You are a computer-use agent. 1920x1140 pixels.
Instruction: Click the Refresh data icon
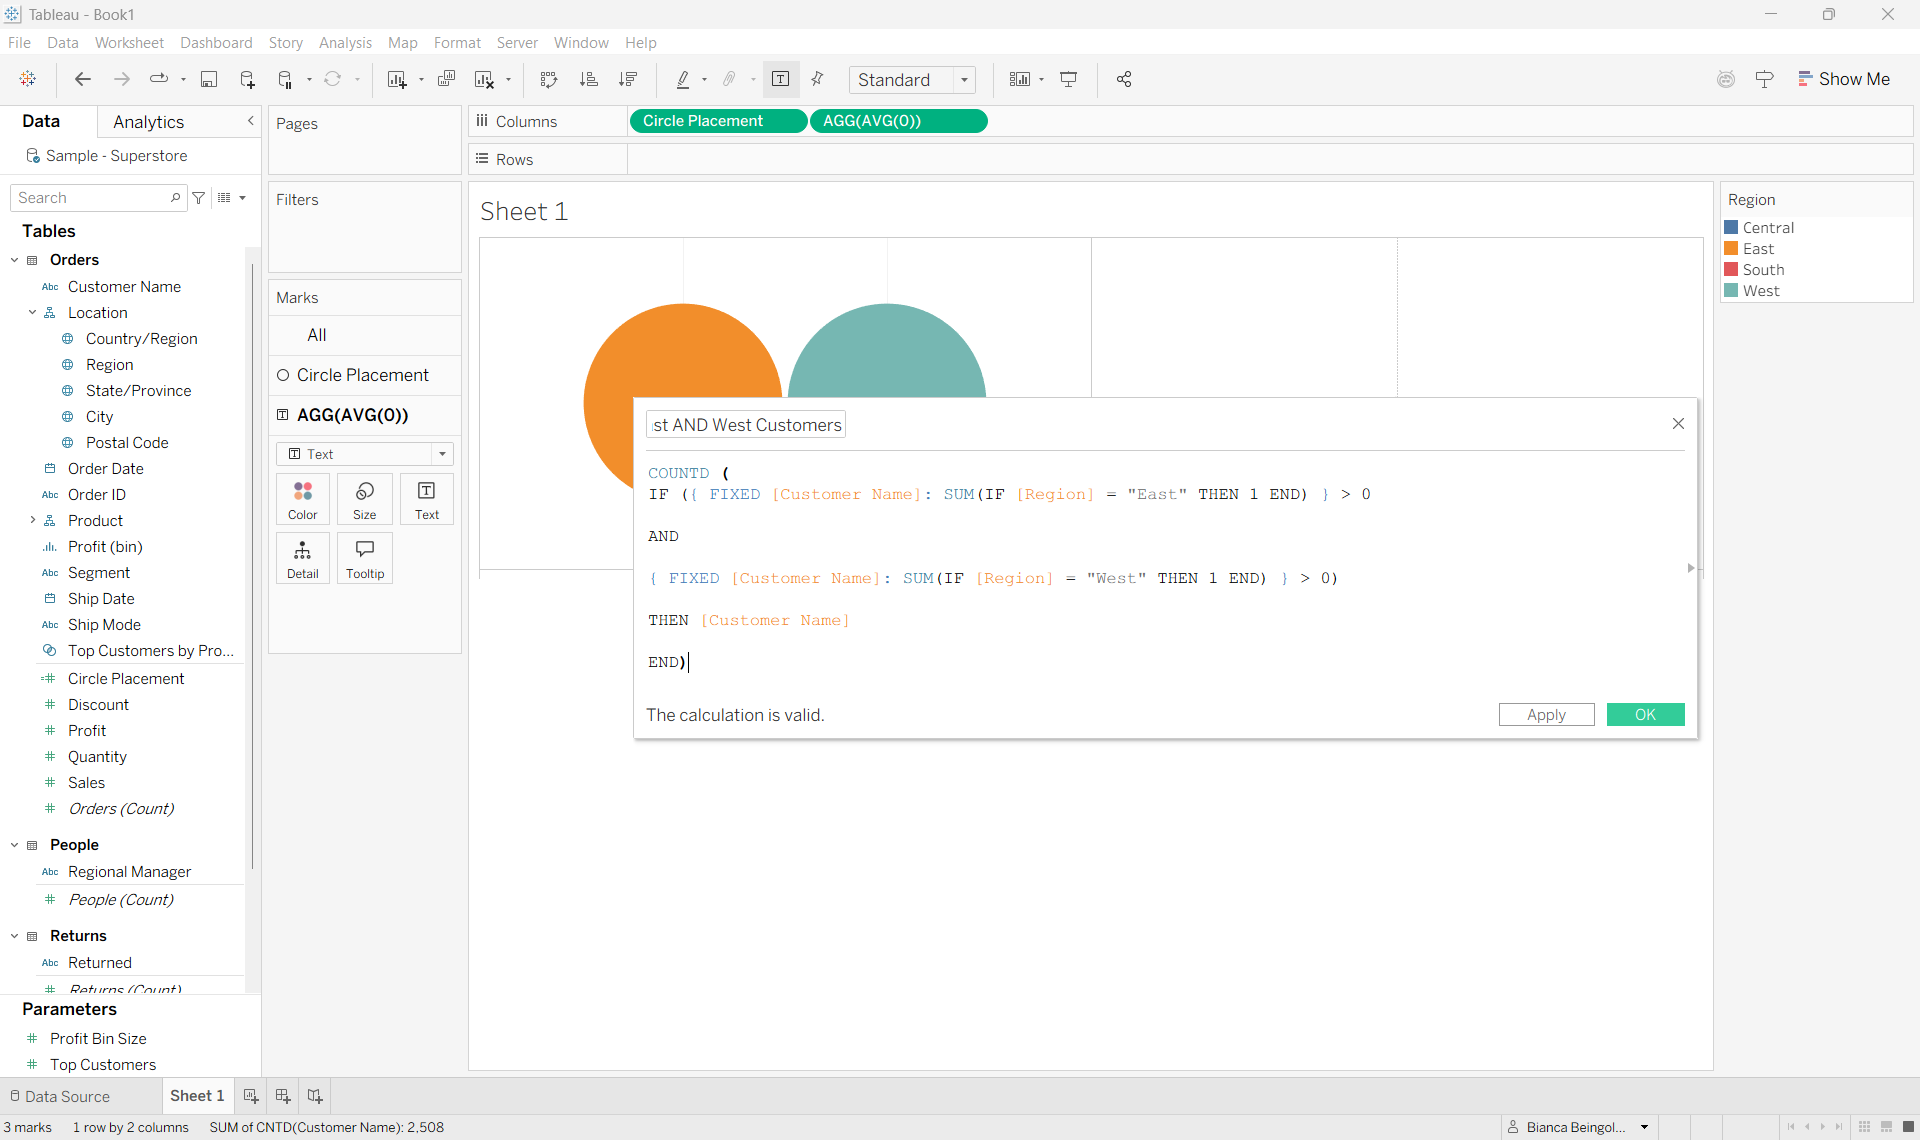click(x=333, y=79)
